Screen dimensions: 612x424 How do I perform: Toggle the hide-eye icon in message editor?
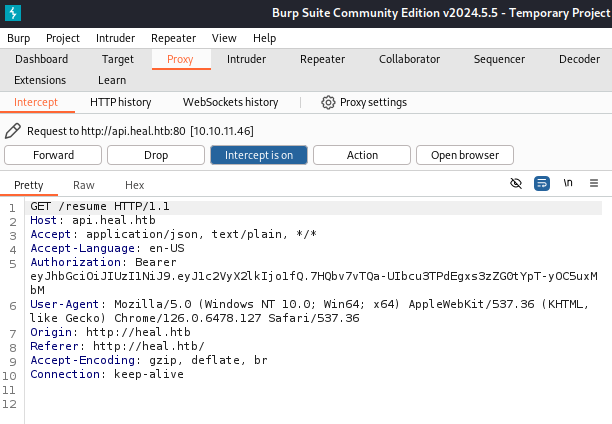coord(516,184)
